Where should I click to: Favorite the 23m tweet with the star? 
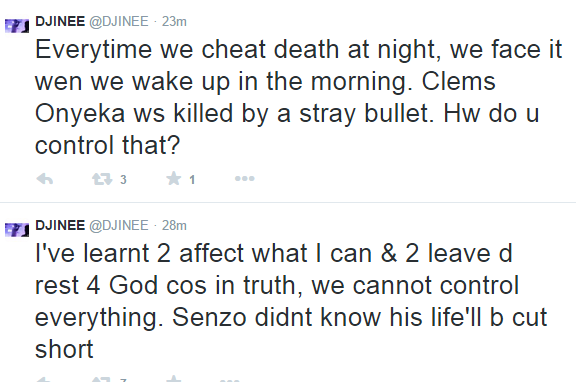point(173,179)
